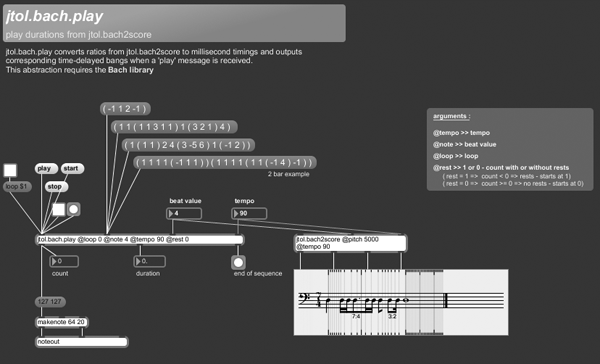This screenshot has width=600, height=364.
Task: Select the jtol.bach.play object box
Action: 140,240
